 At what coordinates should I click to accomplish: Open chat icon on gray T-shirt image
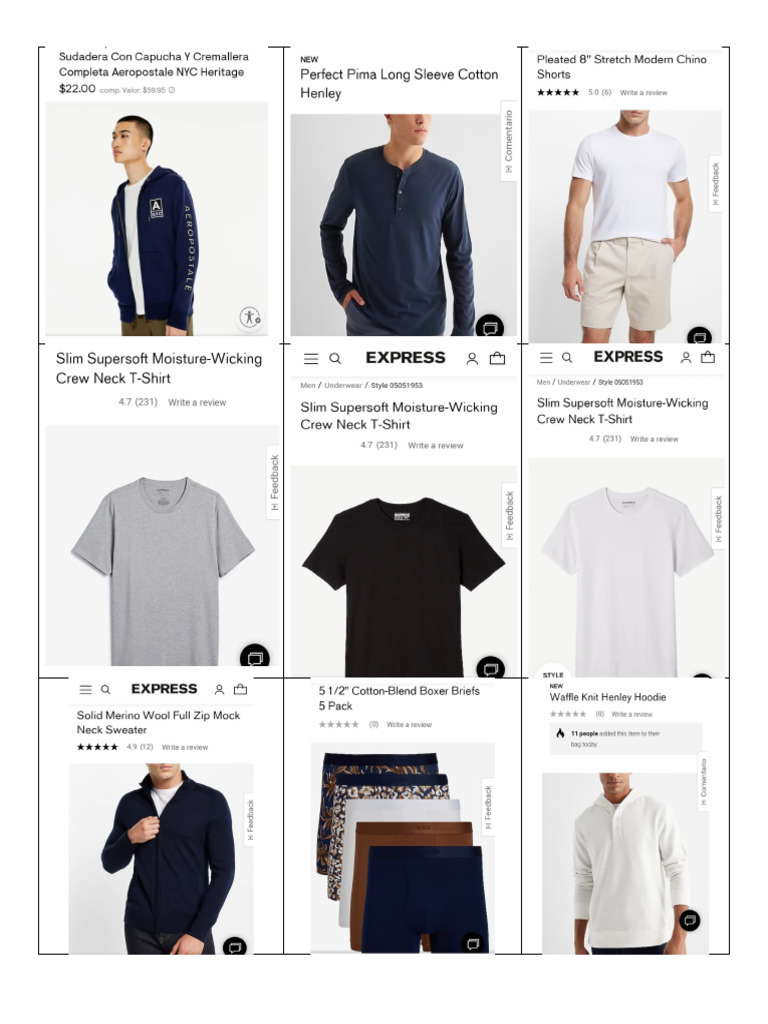pyautogui.click(x=255, y=657)
